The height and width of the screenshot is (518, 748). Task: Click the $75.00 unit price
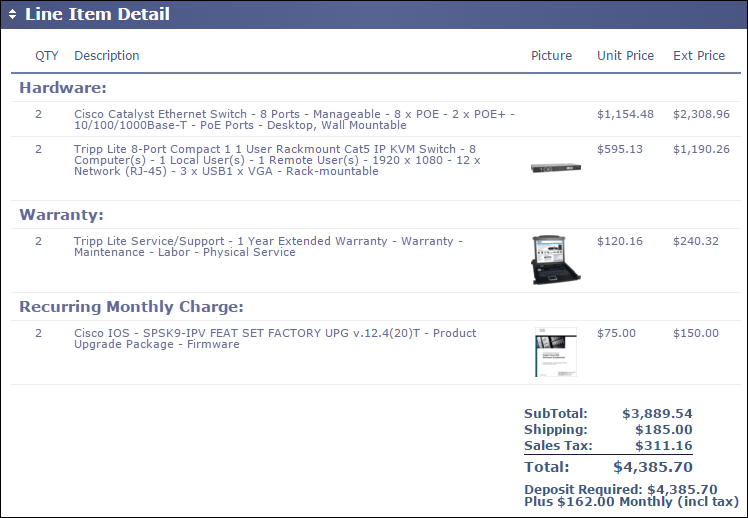tap(616, 333)
